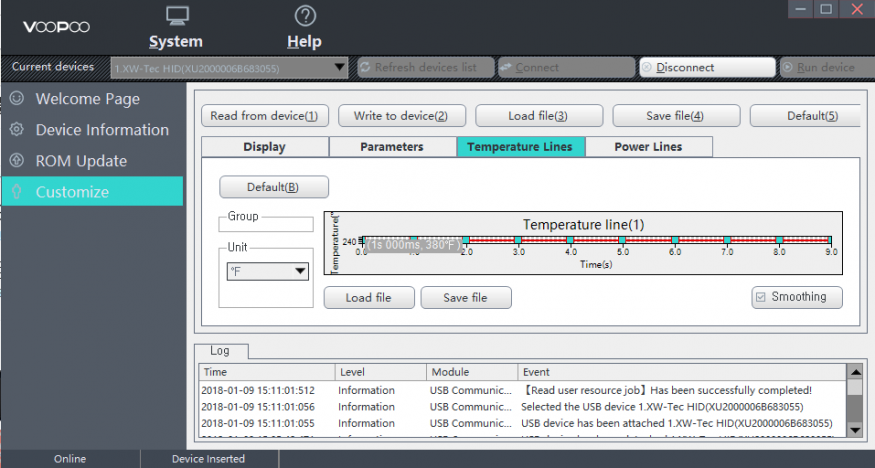Switch to the Power Lines tab
Image resolution: width=875 pixels, height=468 pixels.
click(x=648, y=147)
